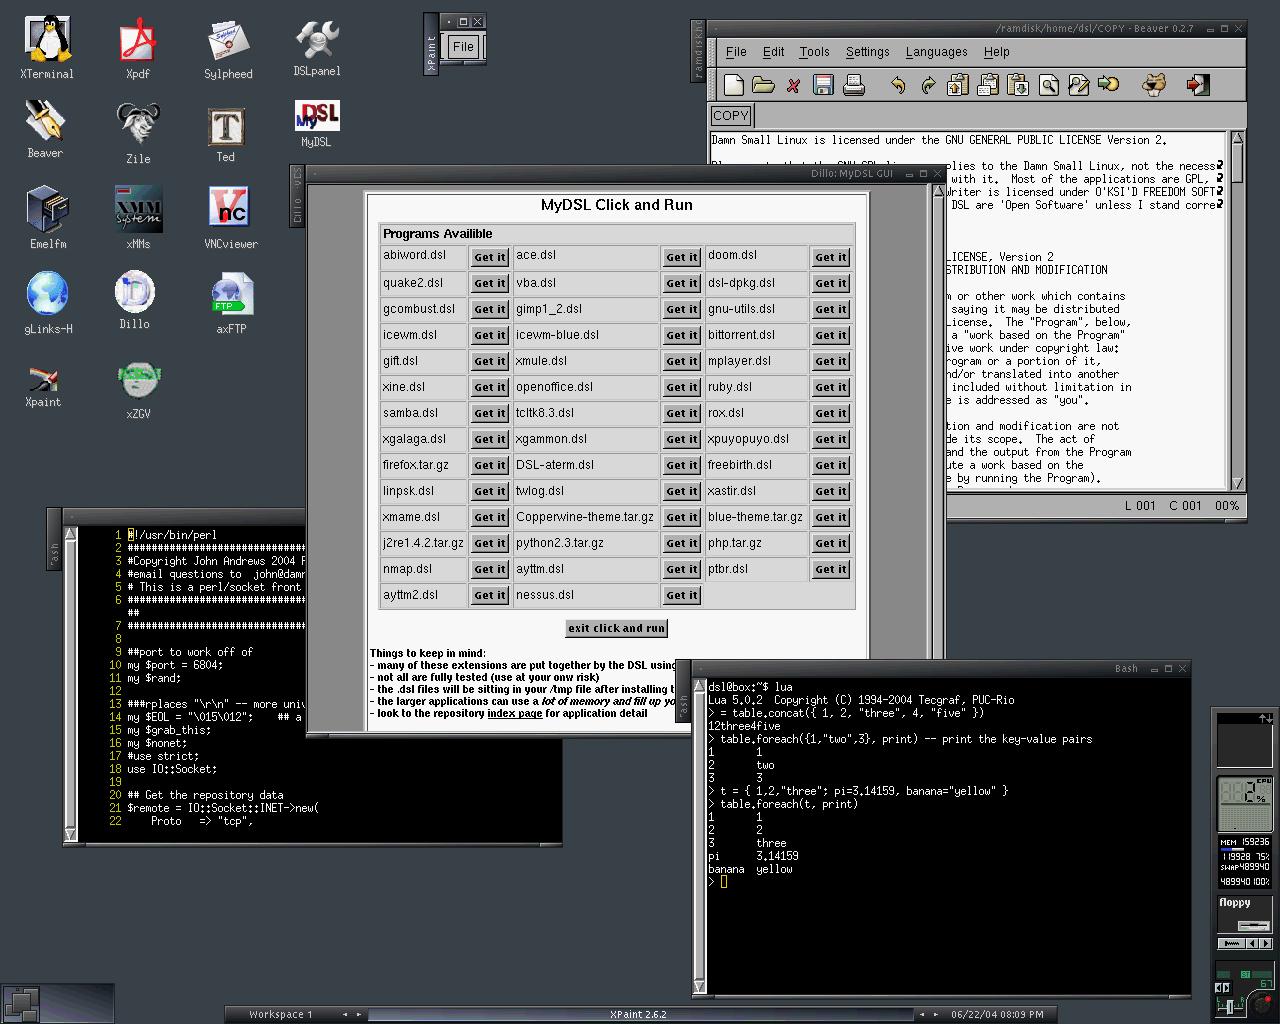Open Beaver's Help menu
This screenshot has height=1024, width=1280.
[996, 52]
